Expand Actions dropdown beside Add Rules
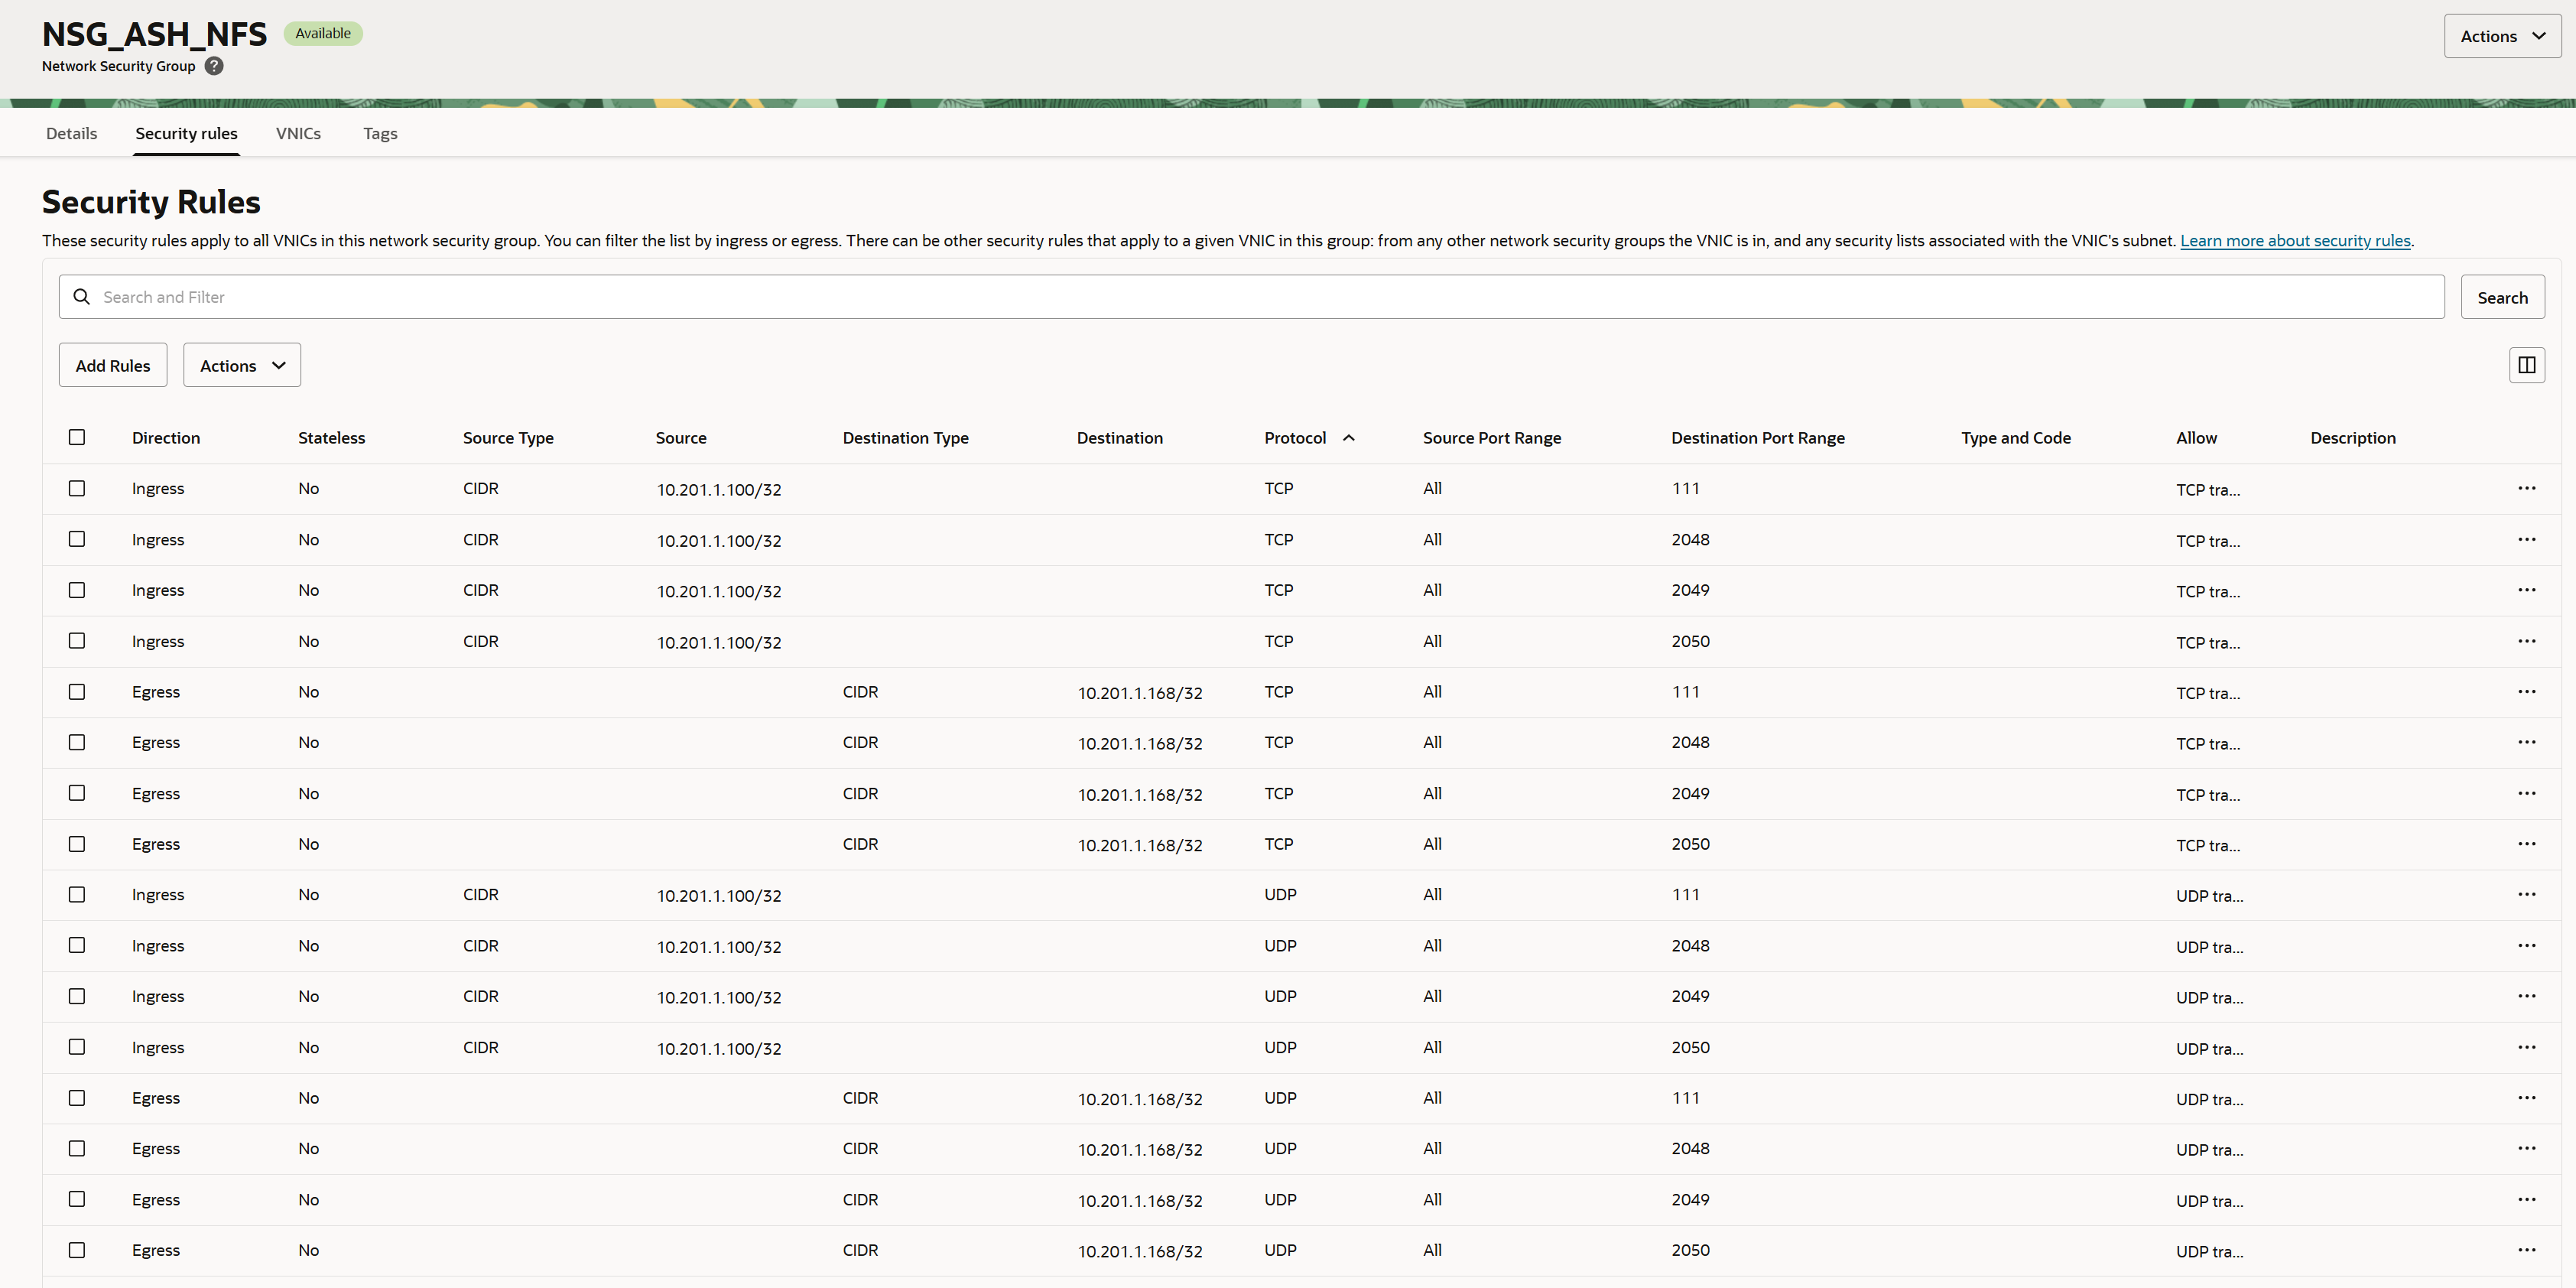 tap(242, 365)
